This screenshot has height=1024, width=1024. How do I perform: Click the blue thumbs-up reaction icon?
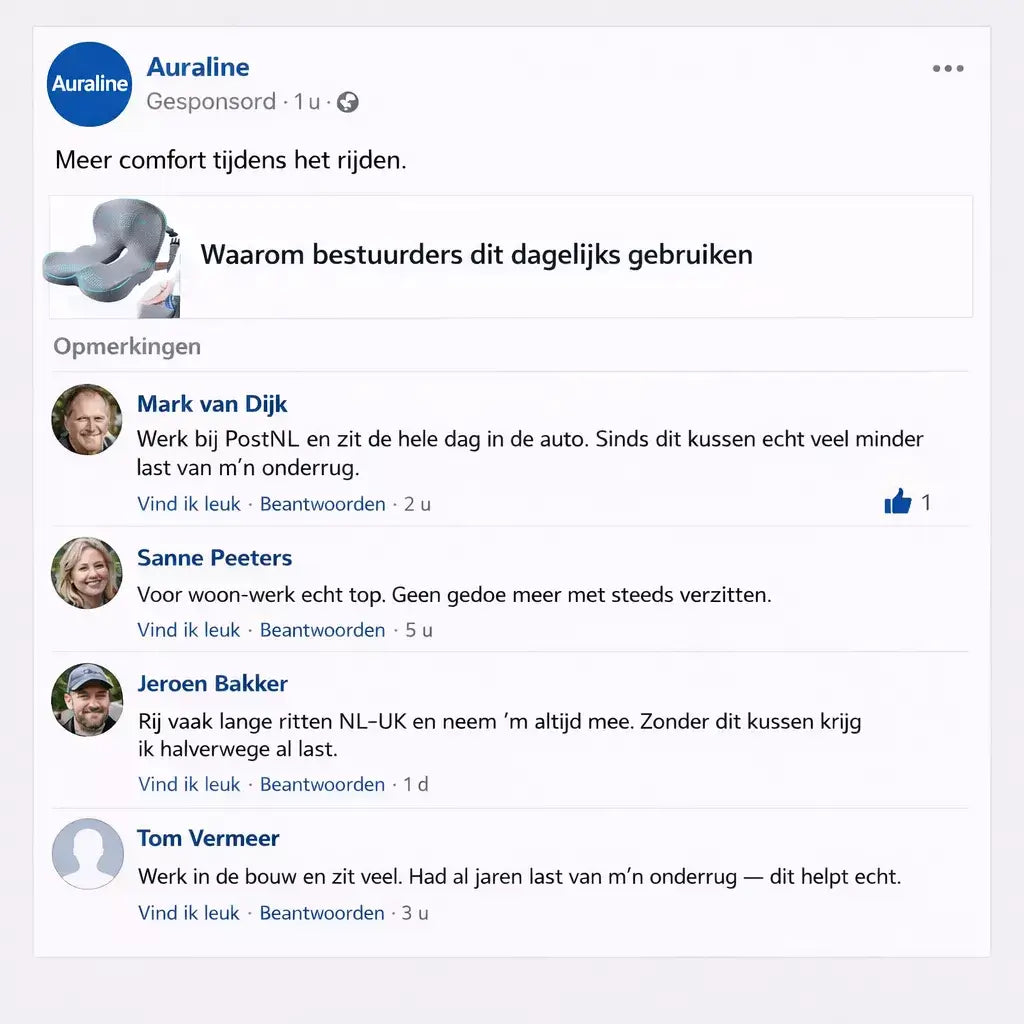point(897,502)
